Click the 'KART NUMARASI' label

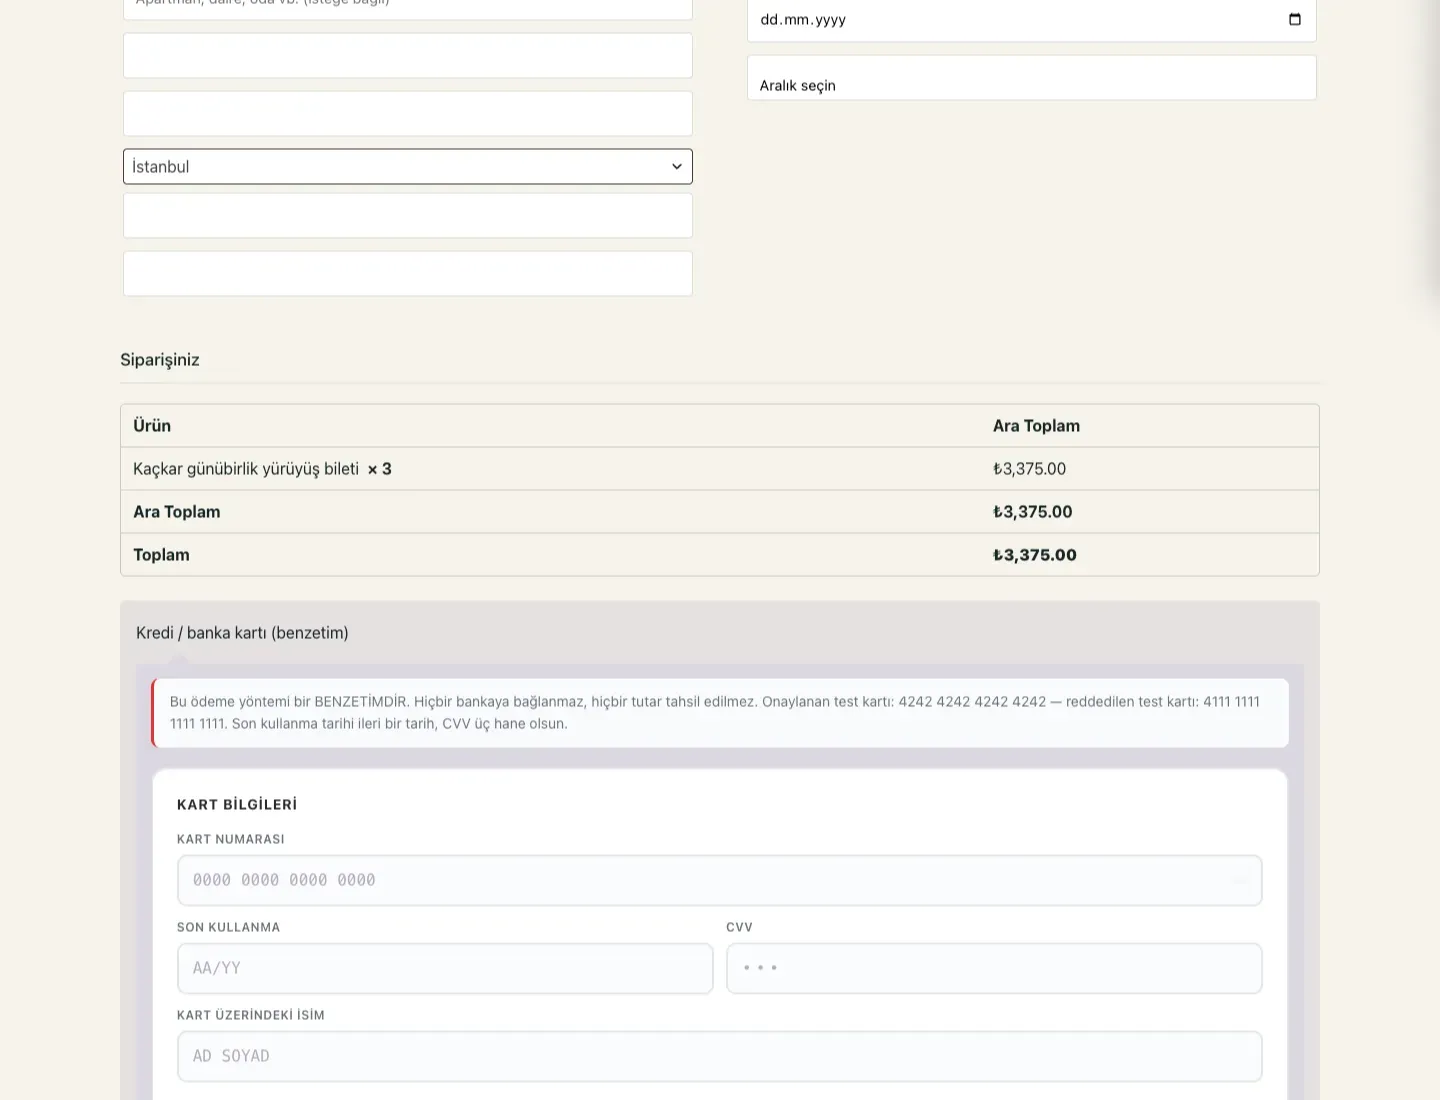(231, 839)
